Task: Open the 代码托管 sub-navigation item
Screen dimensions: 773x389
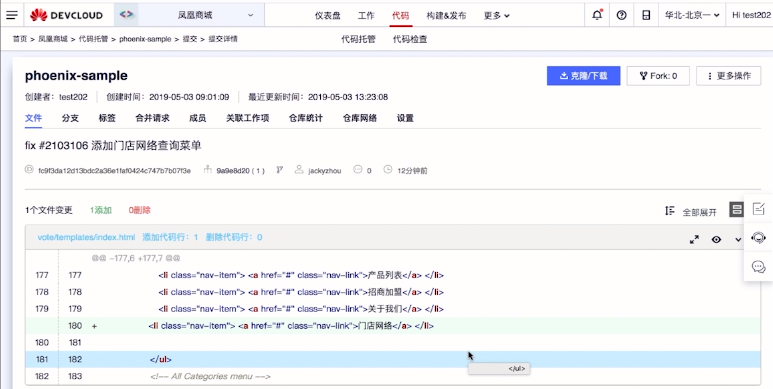Action: [358, 39]
